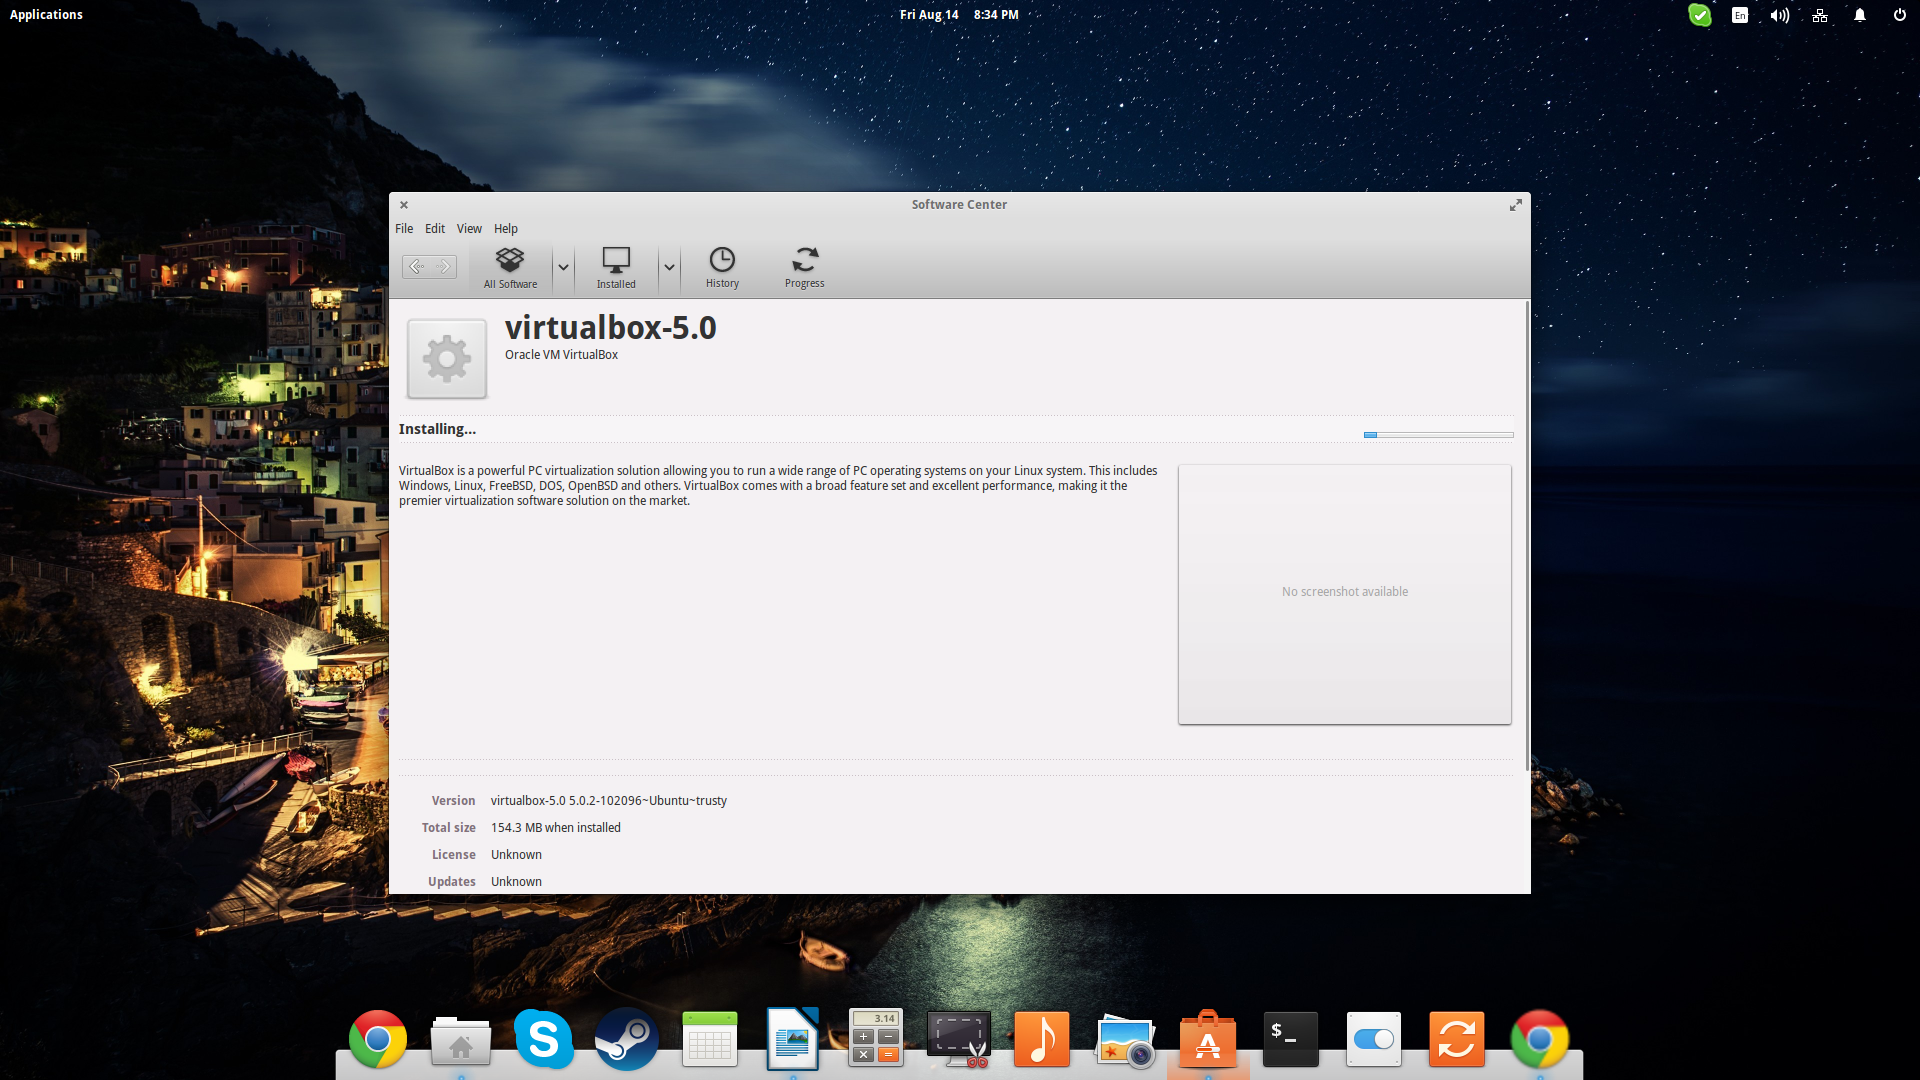Open the All Software view
This screenshot has width=1920, height=1080.
[x=510, y=268]
